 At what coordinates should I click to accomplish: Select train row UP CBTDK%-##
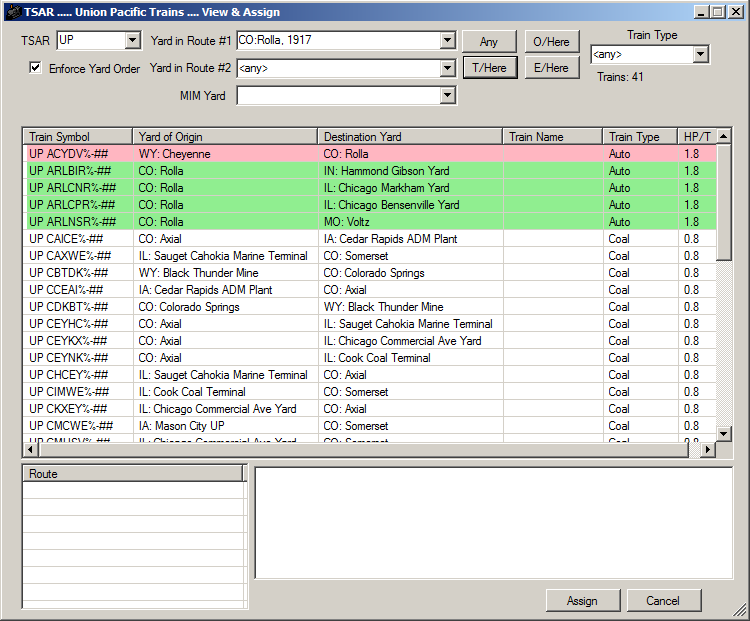[369, 273]
